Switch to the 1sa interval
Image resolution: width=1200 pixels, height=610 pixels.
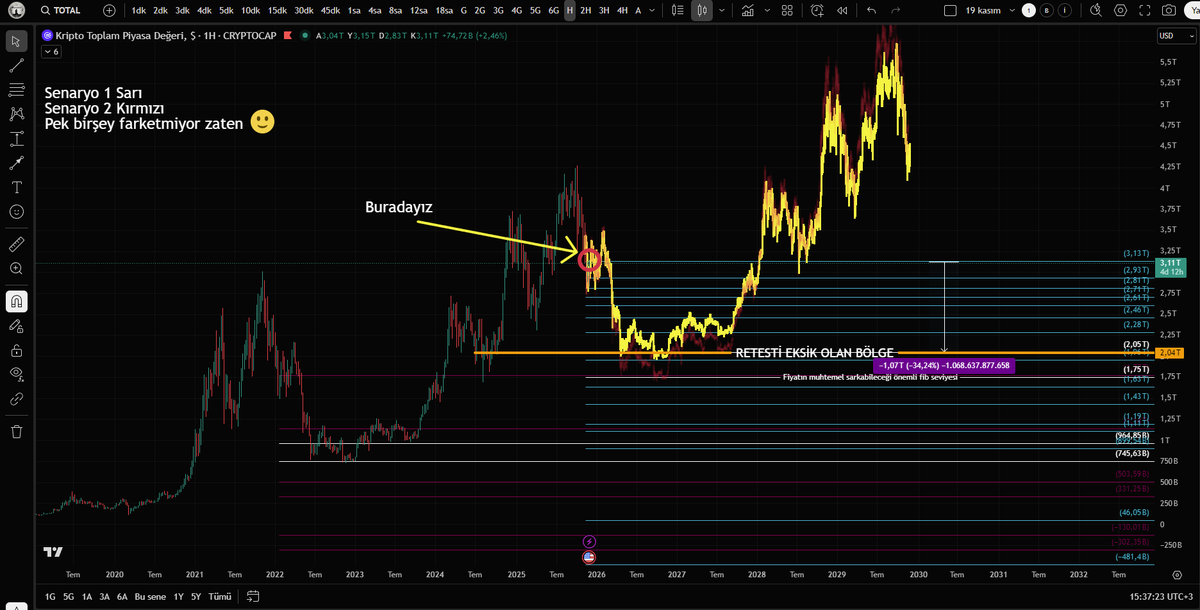[x=354, y=10]
